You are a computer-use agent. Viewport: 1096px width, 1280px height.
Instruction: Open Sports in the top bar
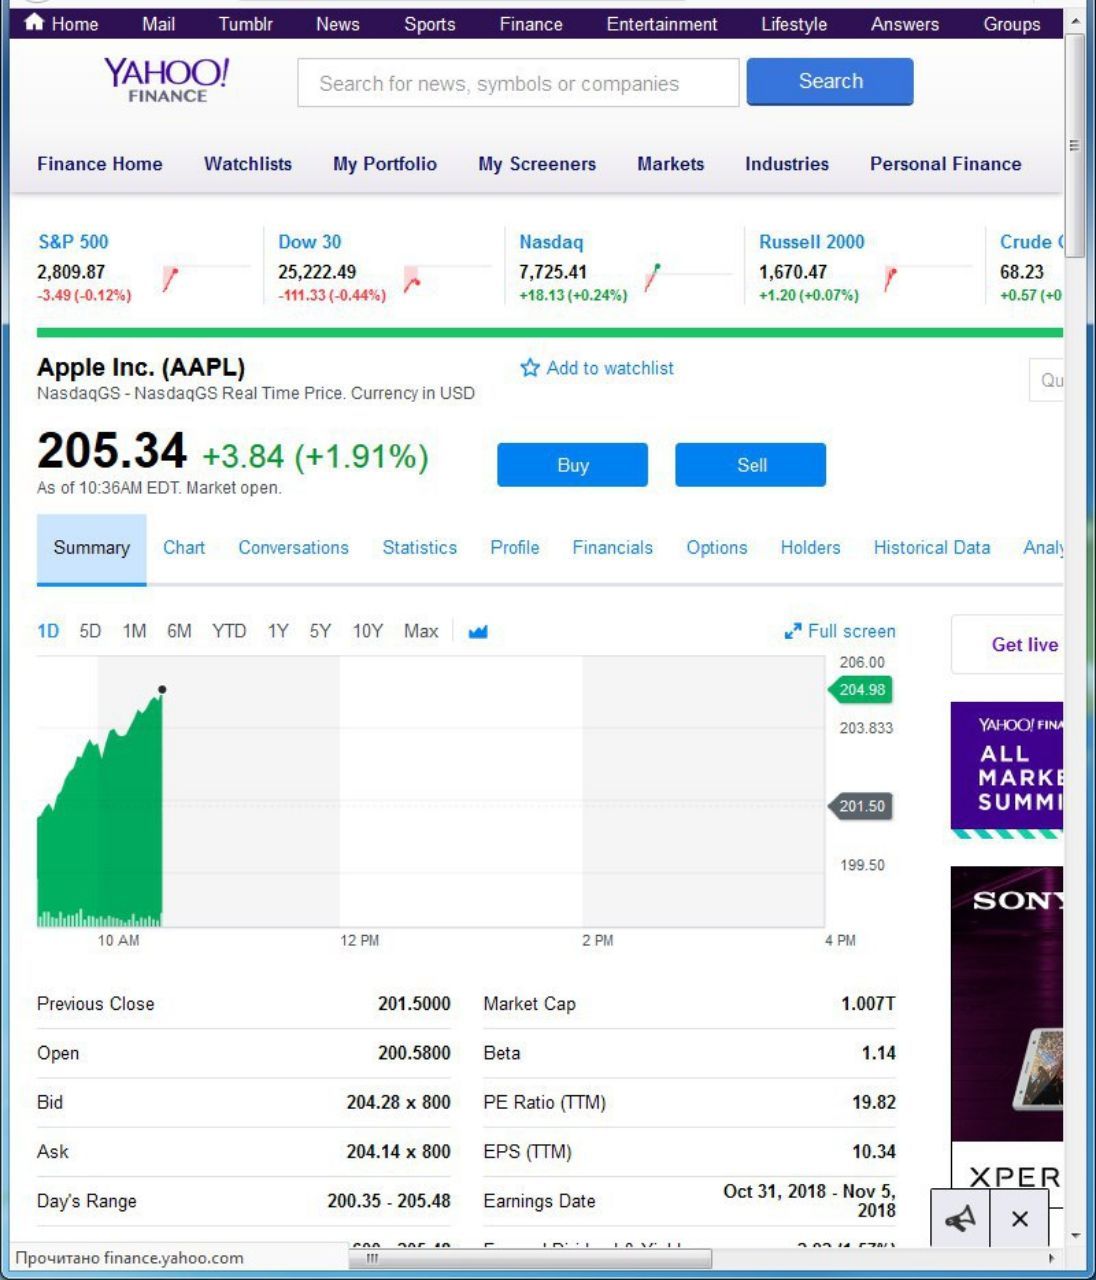point(429,24)
